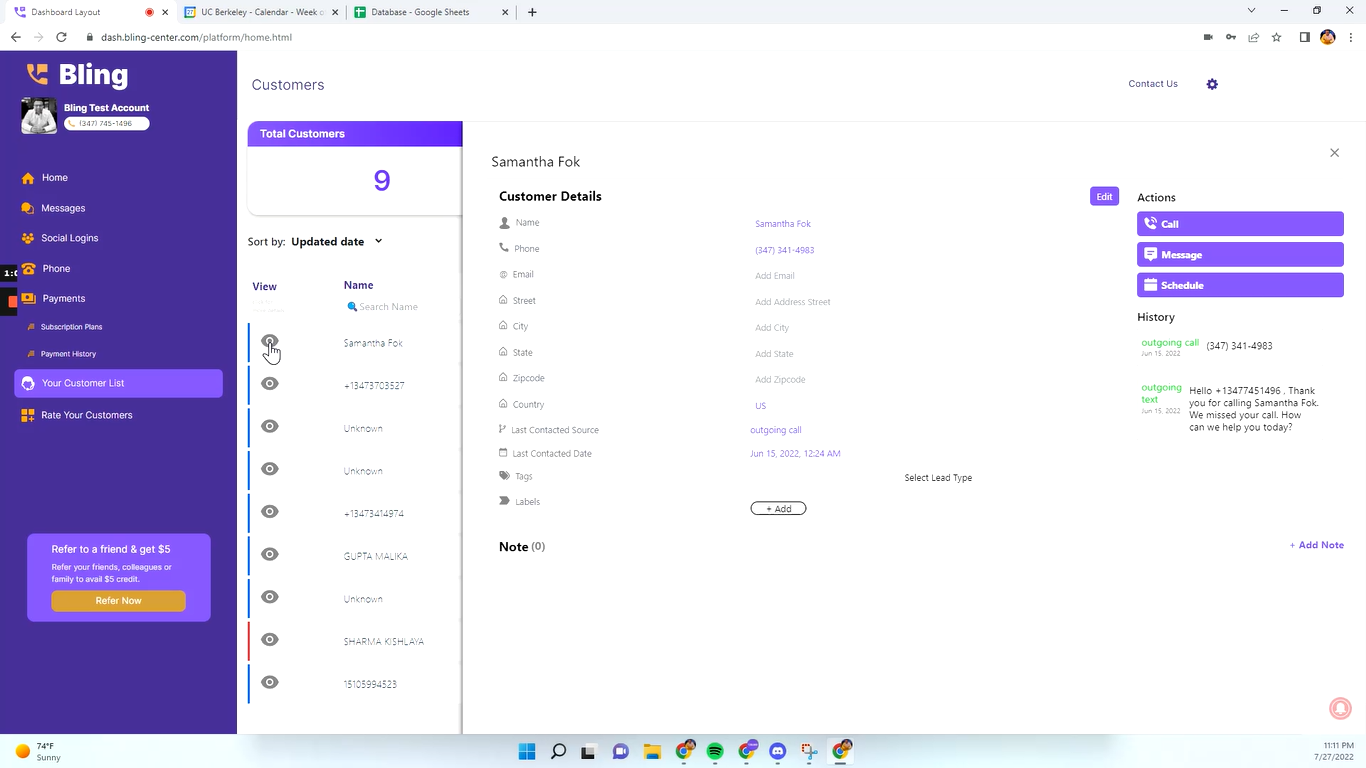
Task: Reload the page
Action: point(61,37)
